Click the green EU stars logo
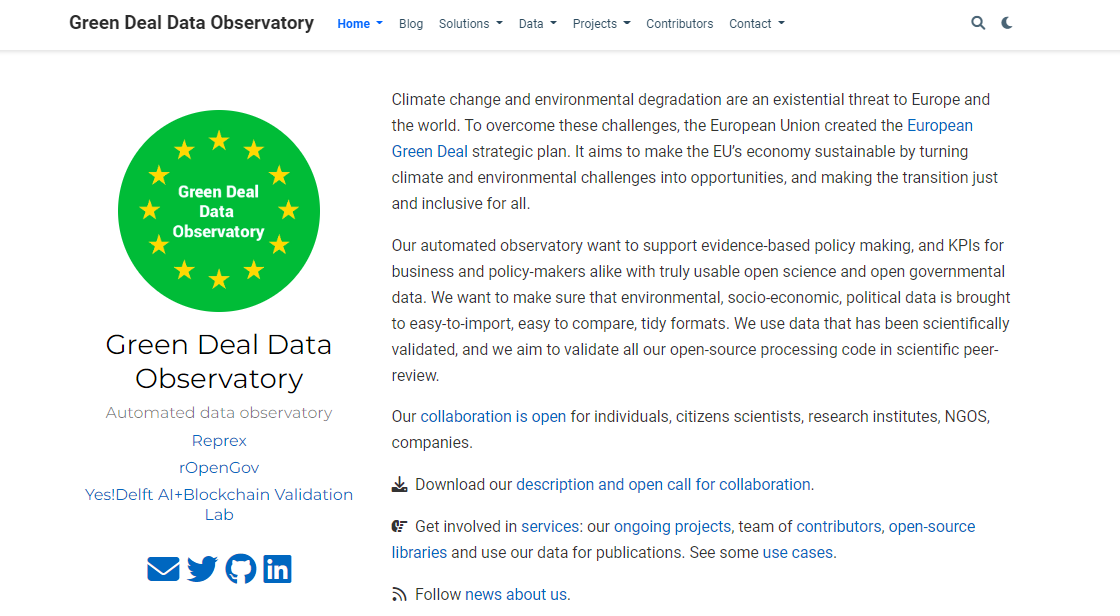 pyautogui.click(x=219, y=210)
